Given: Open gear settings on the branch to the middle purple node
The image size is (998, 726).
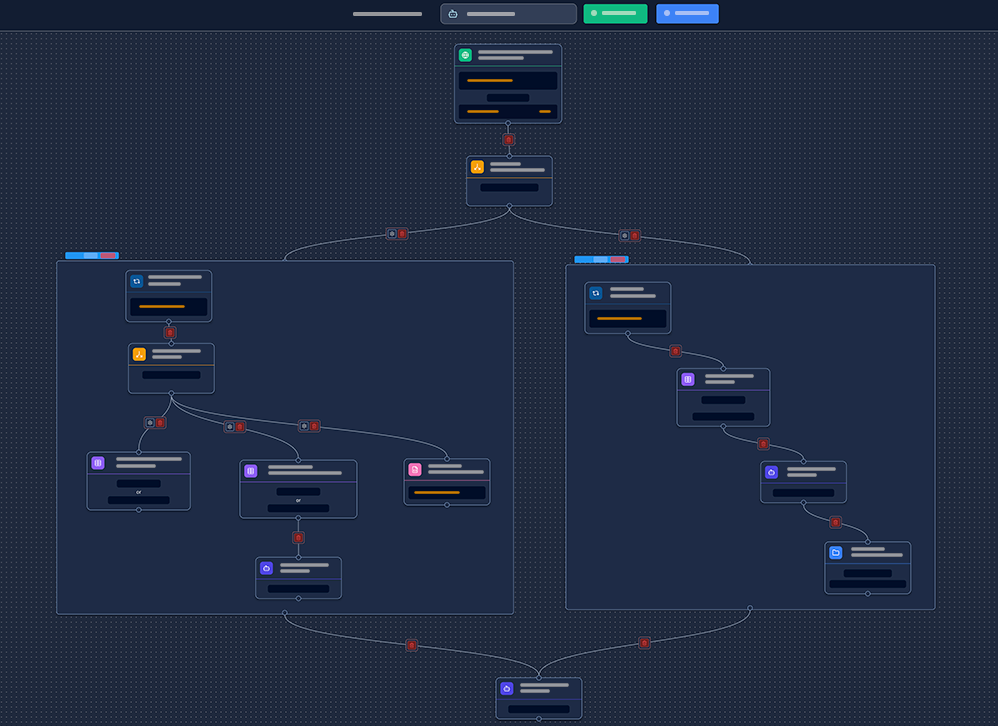Looking at the screenshot, I should (230, 426).
